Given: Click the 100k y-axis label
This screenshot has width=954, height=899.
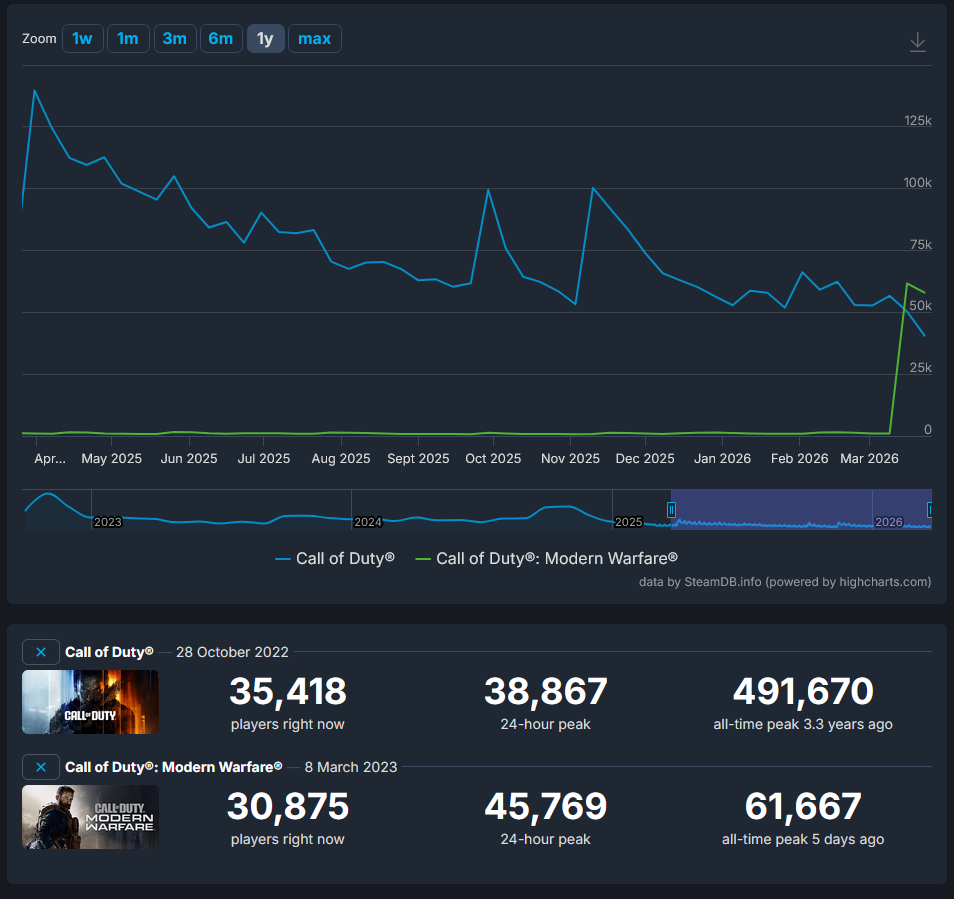Looking at the screenshot, I should [917, 182].
